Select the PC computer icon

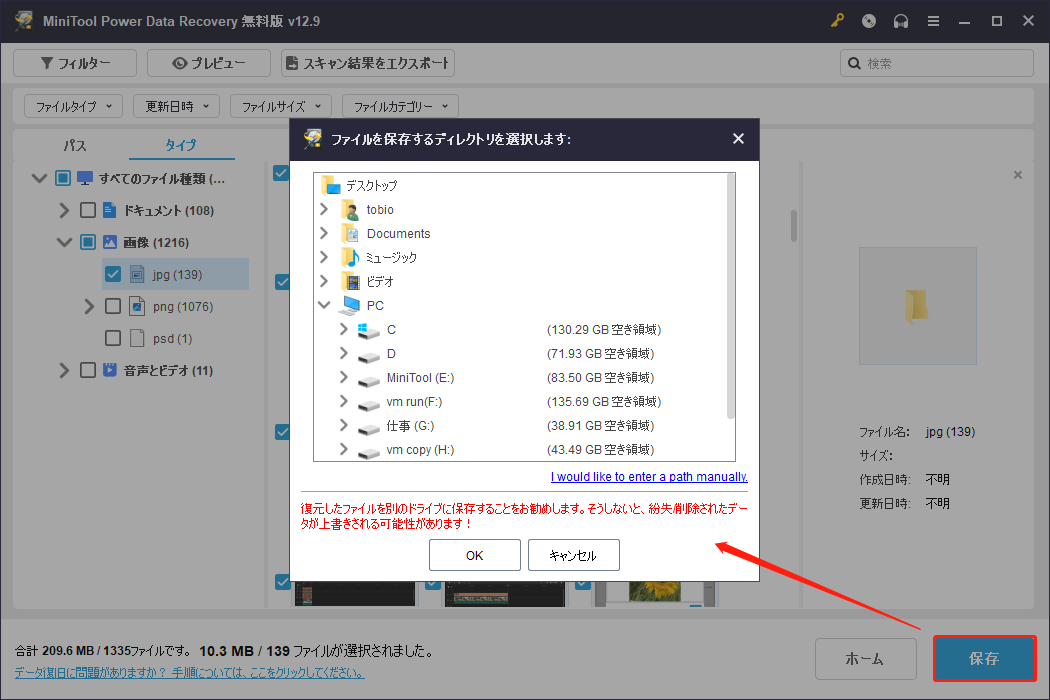(350, 305)
